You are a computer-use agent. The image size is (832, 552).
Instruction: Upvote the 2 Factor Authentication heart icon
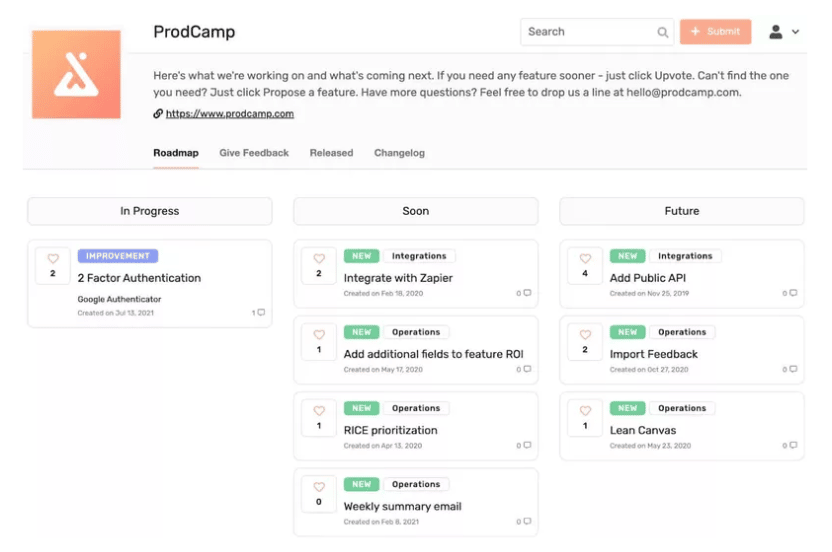(x=53, y=258)
